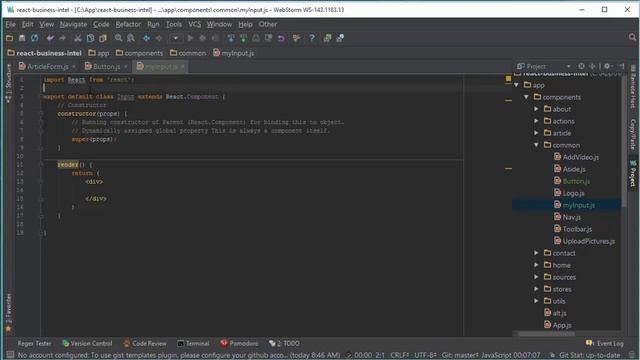Click Collapse All icon in Project panel
Screen dimensions: 640x360
pyautogui.click(x=592, y=66)
